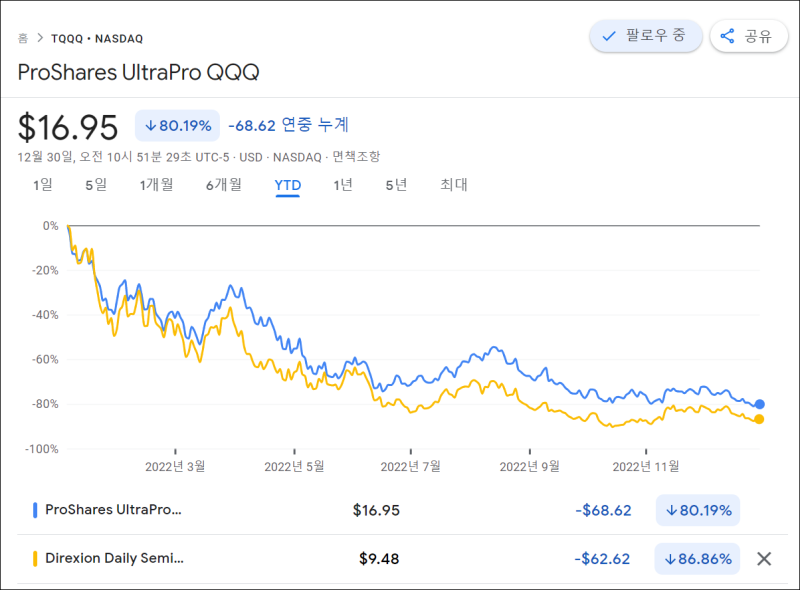Click blue color bar of ProShares row
The width and height of the screenshot is (800, 590).
pos(35,510)
